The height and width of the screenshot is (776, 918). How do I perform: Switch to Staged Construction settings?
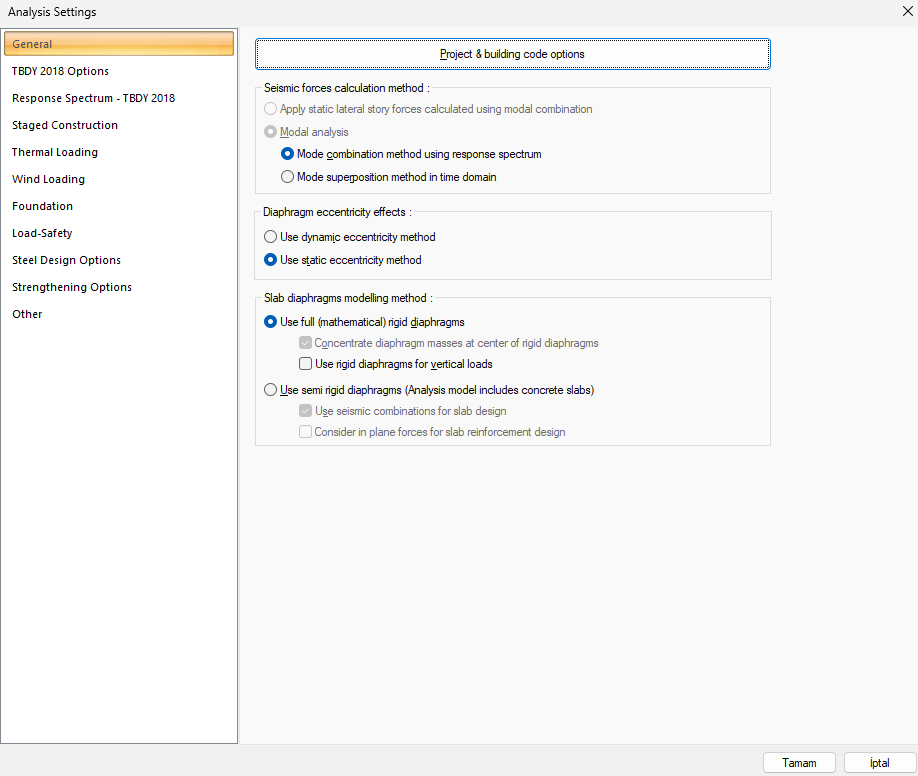click(x=65, y=125)
